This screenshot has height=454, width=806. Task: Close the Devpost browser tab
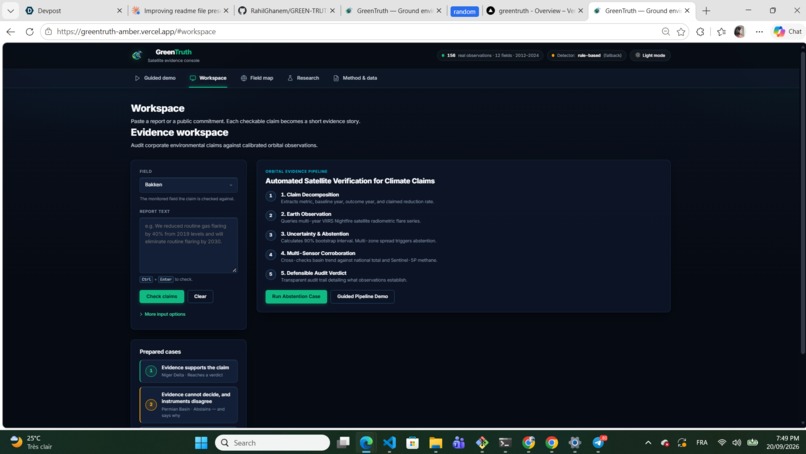click(119, 11)
